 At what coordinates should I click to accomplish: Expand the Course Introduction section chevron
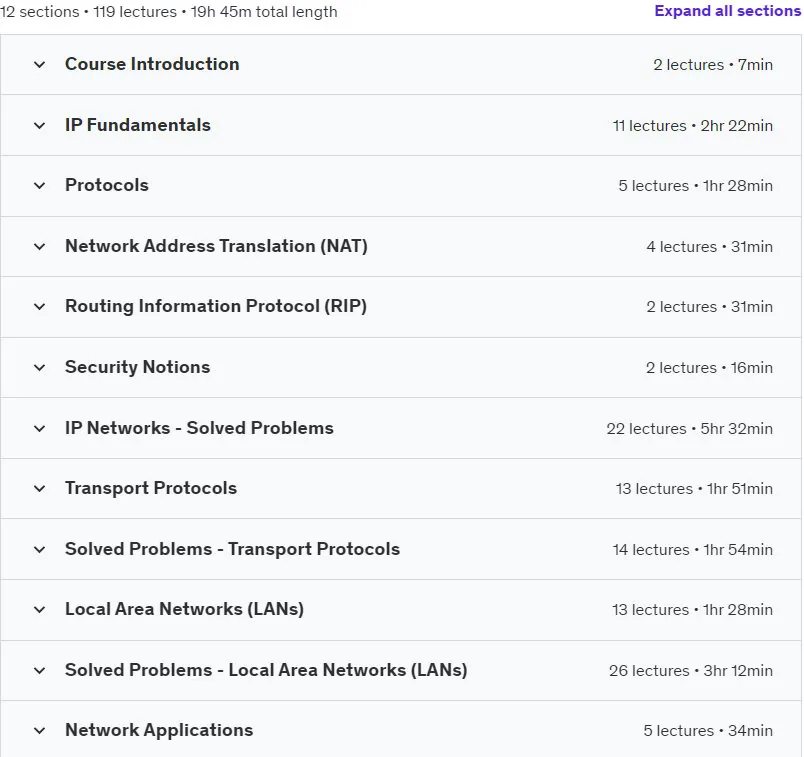(39, 65)
